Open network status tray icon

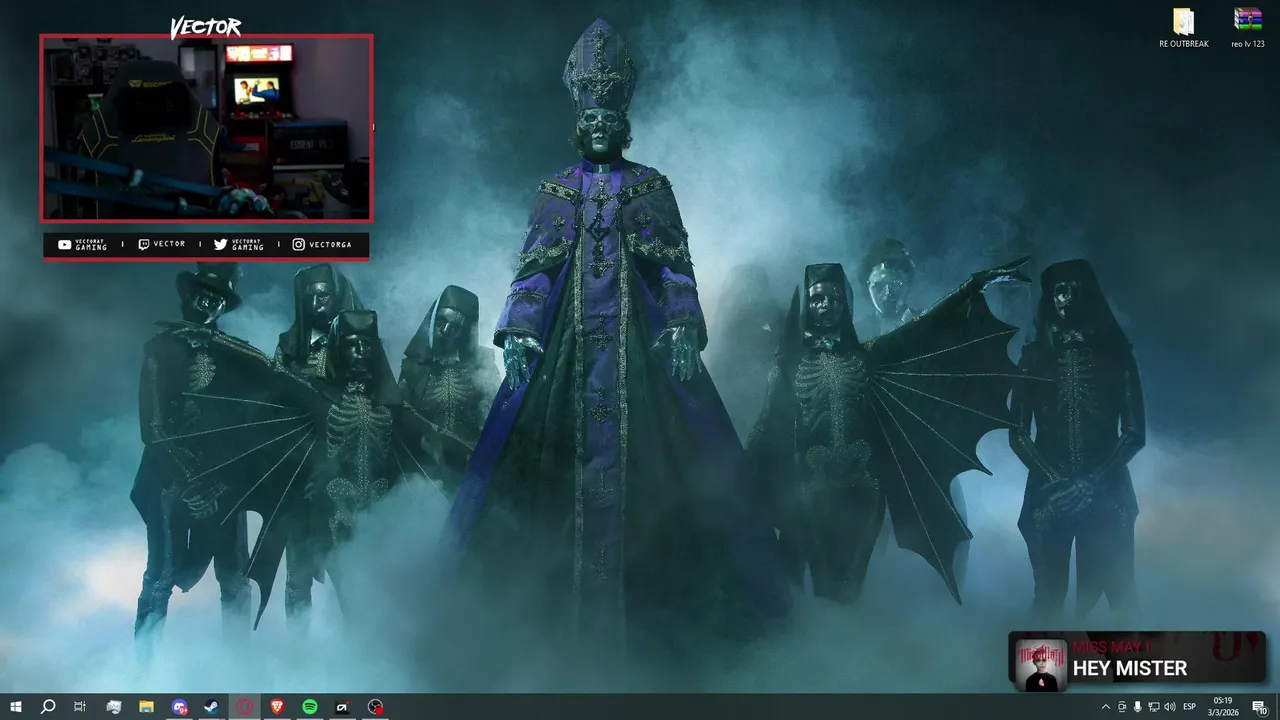[x=1153, y=707]
